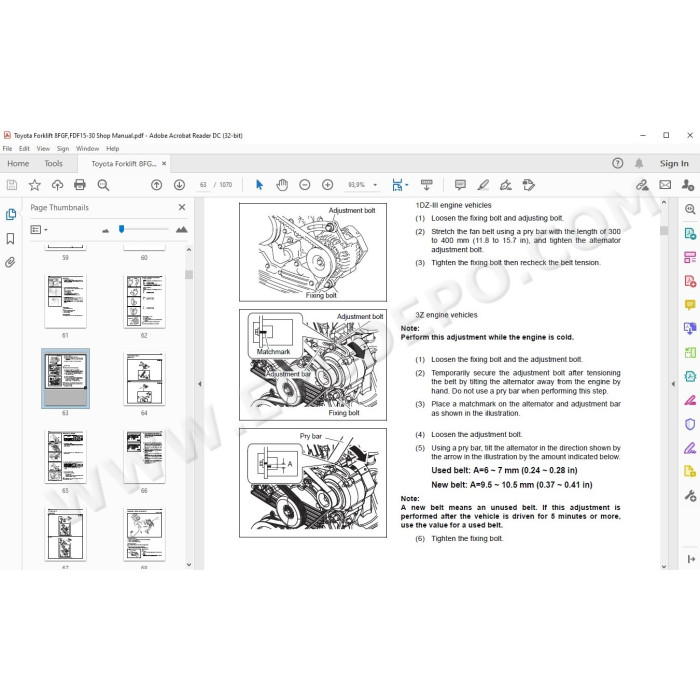Open the View menu
This screenshot has height=700, width=700.
43,149
